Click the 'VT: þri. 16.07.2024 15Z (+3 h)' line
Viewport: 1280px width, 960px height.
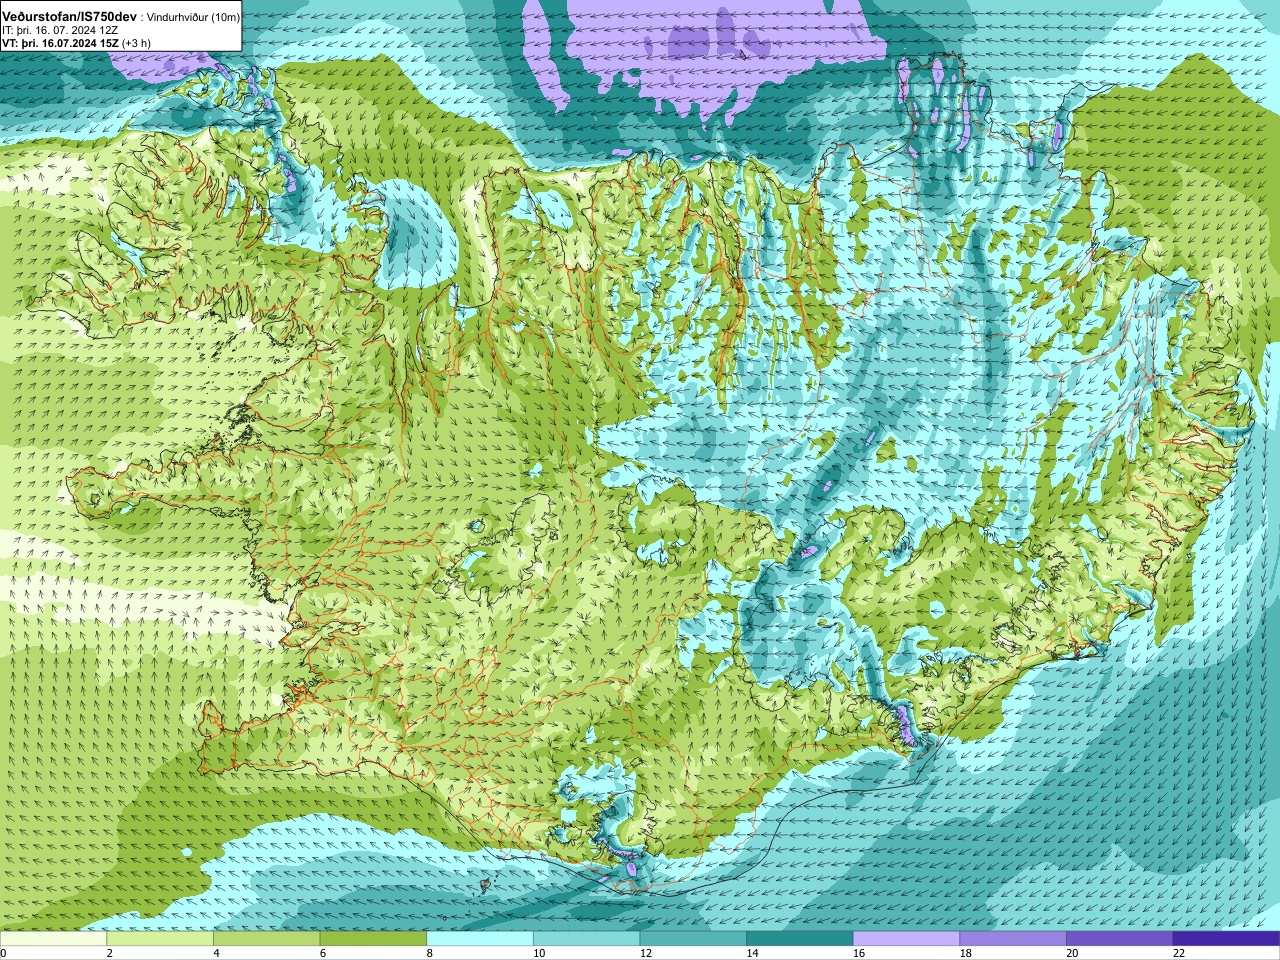coord(76,43)
